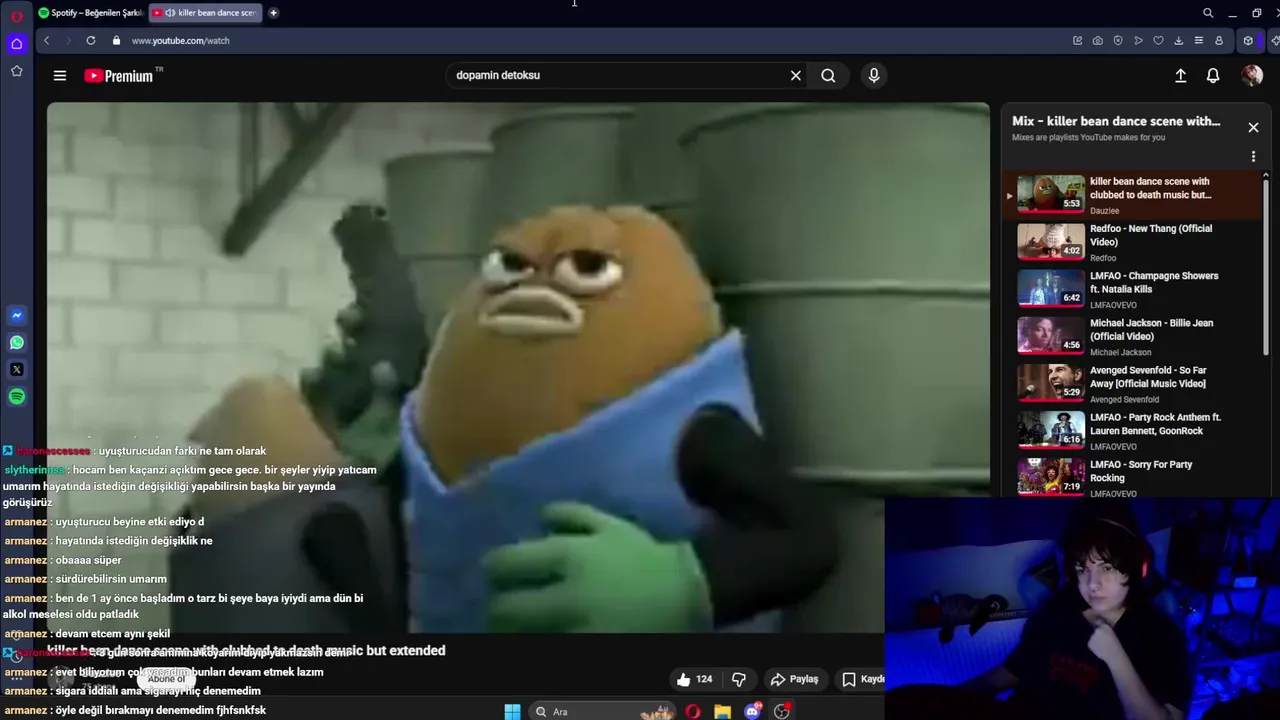The width and height of the screenshot is (1280, 720).
Task: Open the sidebar bookmarks star
Action: tap(16, 71)
